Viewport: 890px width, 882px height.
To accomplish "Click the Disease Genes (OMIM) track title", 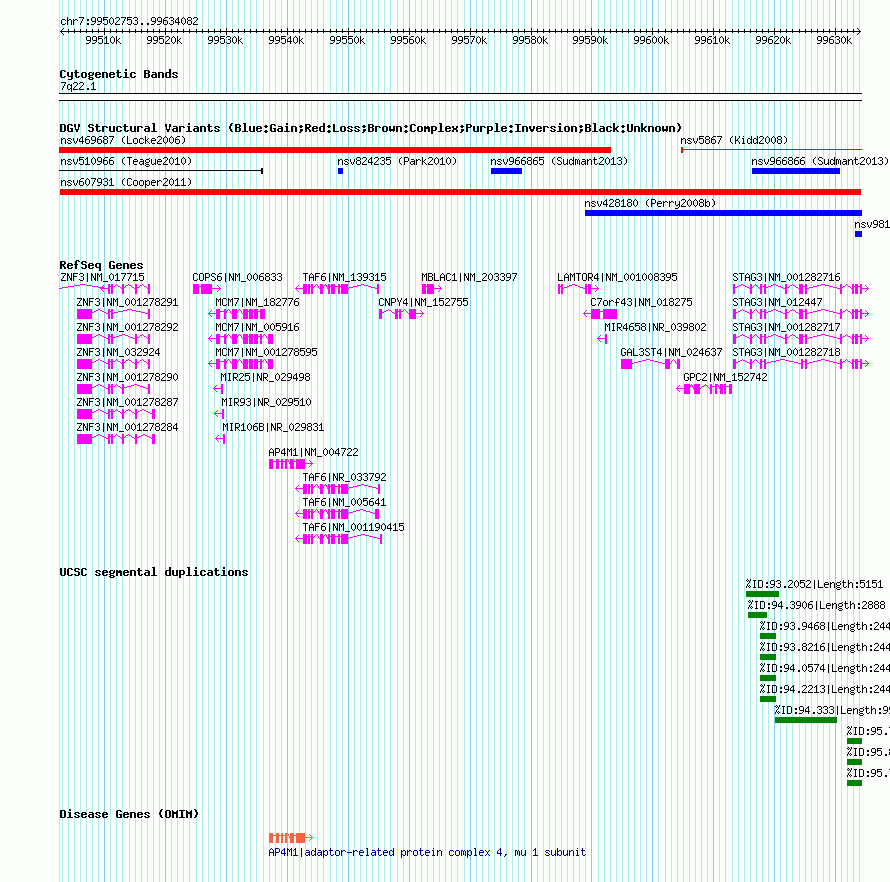I will pyautogui.click(x=129, y=814).
